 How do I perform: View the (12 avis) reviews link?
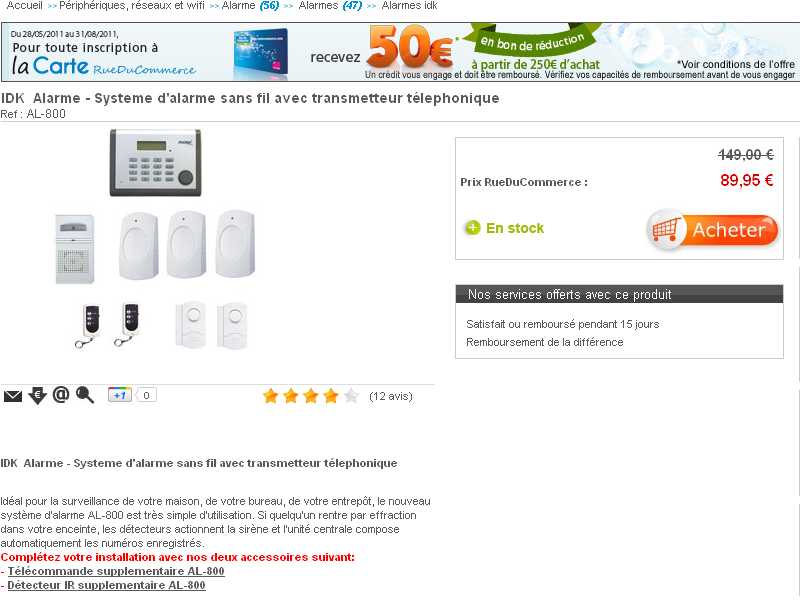(x=391, y=396)
